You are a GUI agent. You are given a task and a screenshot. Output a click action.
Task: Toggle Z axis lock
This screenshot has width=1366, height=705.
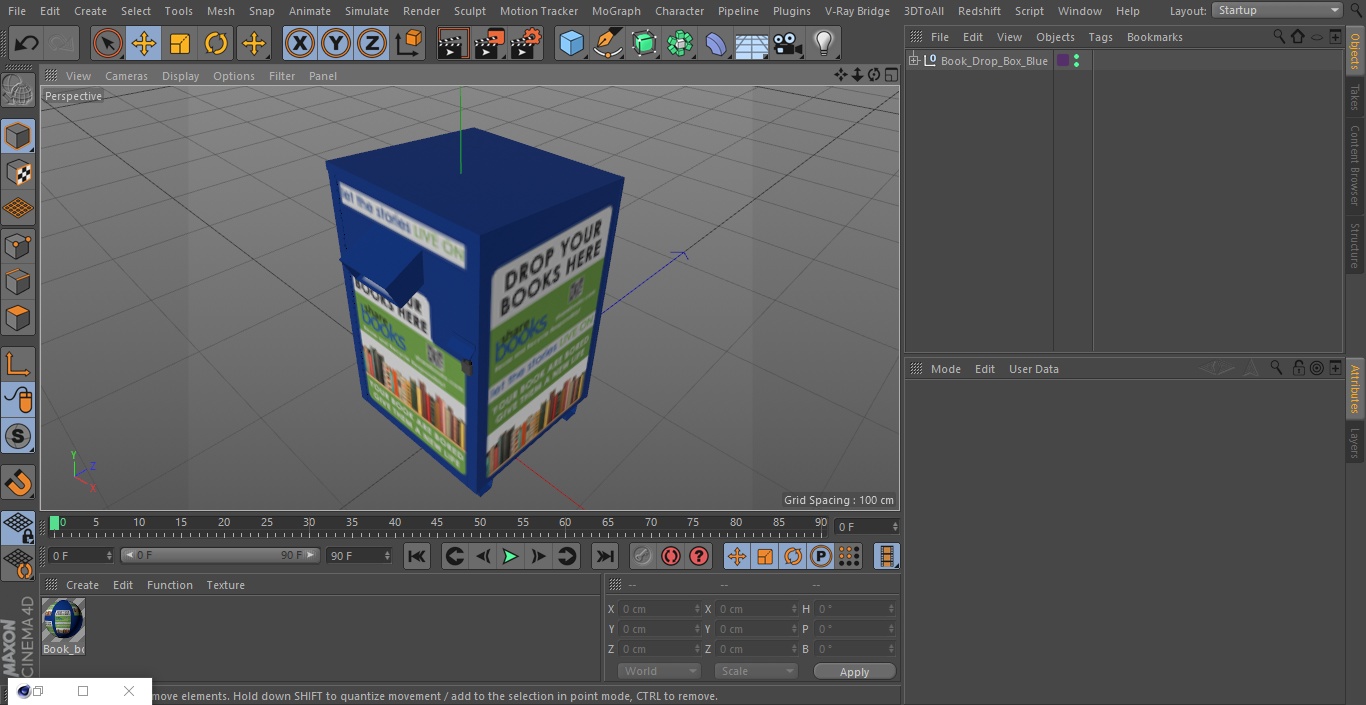(x=372, y=43)
